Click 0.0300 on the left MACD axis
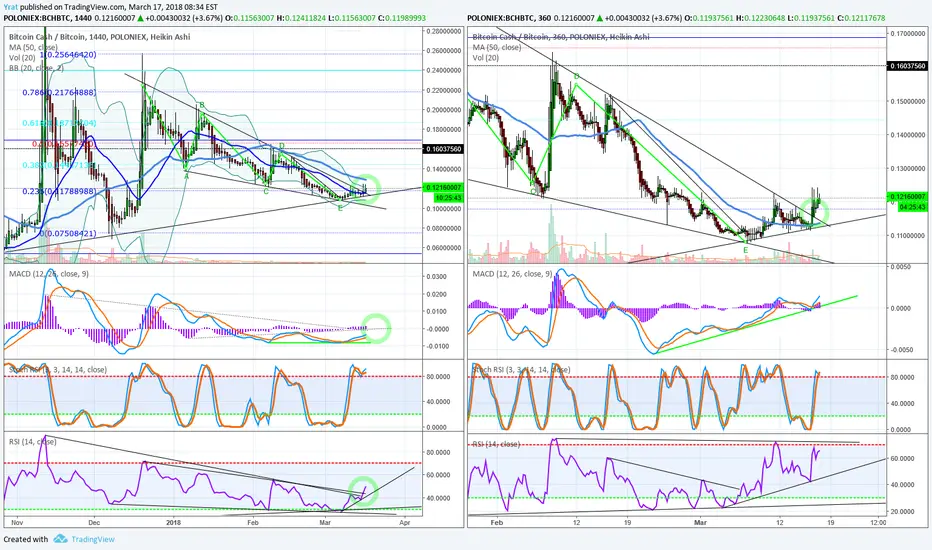 coord(436,276)
